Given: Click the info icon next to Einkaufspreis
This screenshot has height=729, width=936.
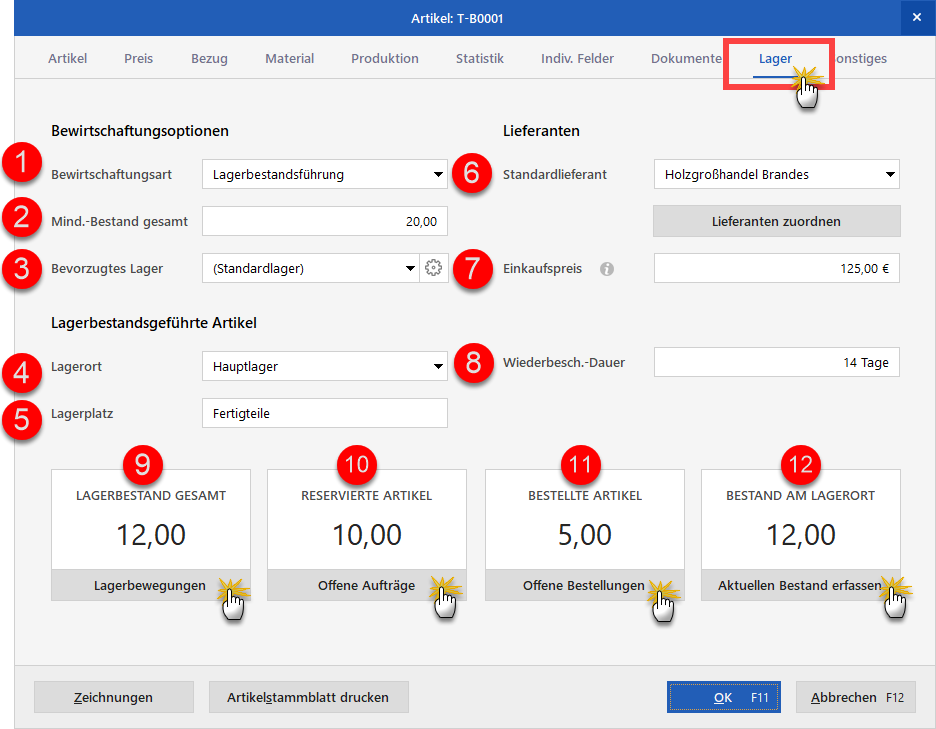Looking at the screenshot, I should pos(606,269).
